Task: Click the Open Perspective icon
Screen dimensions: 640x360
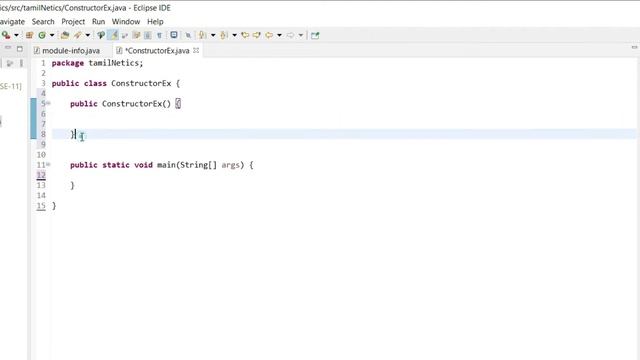Action: 315,36
